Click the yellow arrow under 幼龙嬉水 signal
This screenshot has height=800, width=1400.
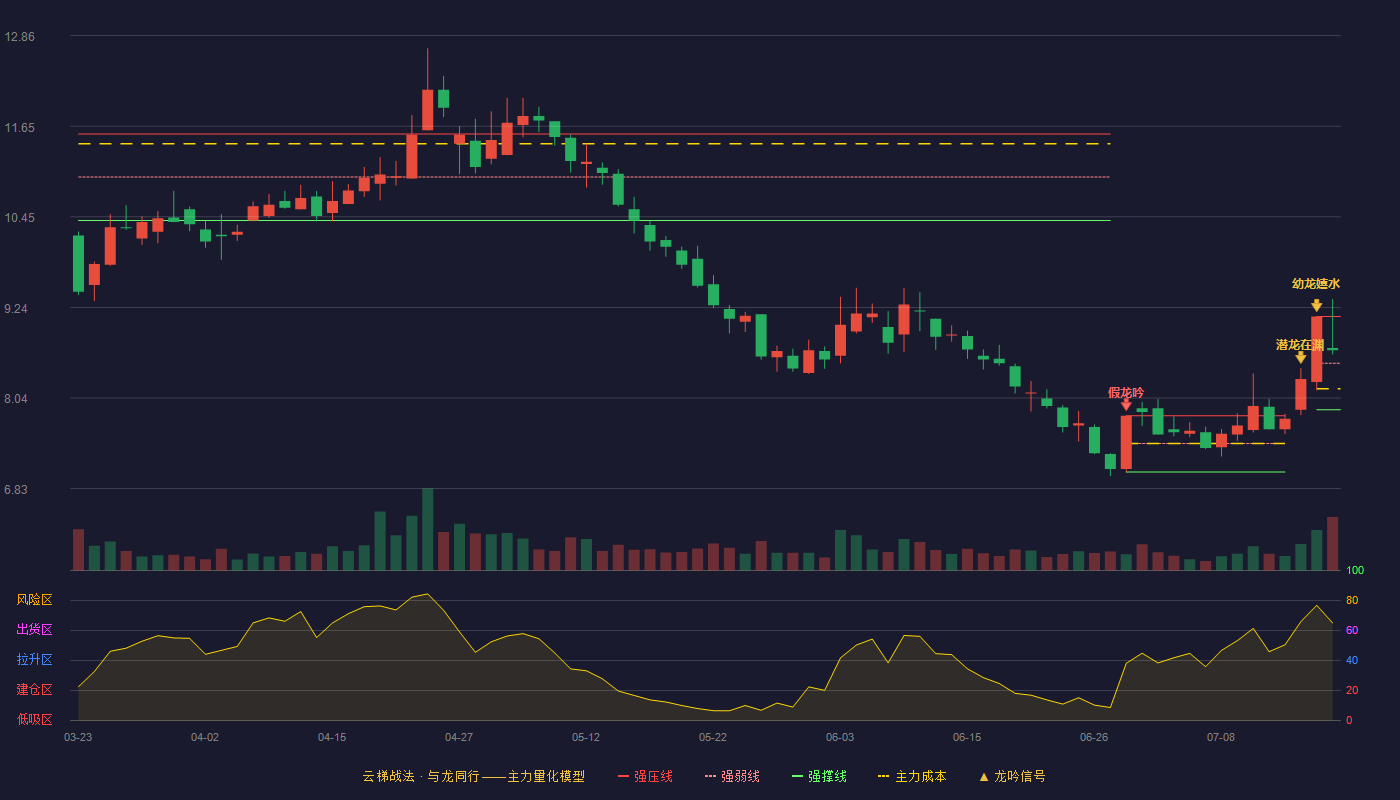tap(1316, 305)
